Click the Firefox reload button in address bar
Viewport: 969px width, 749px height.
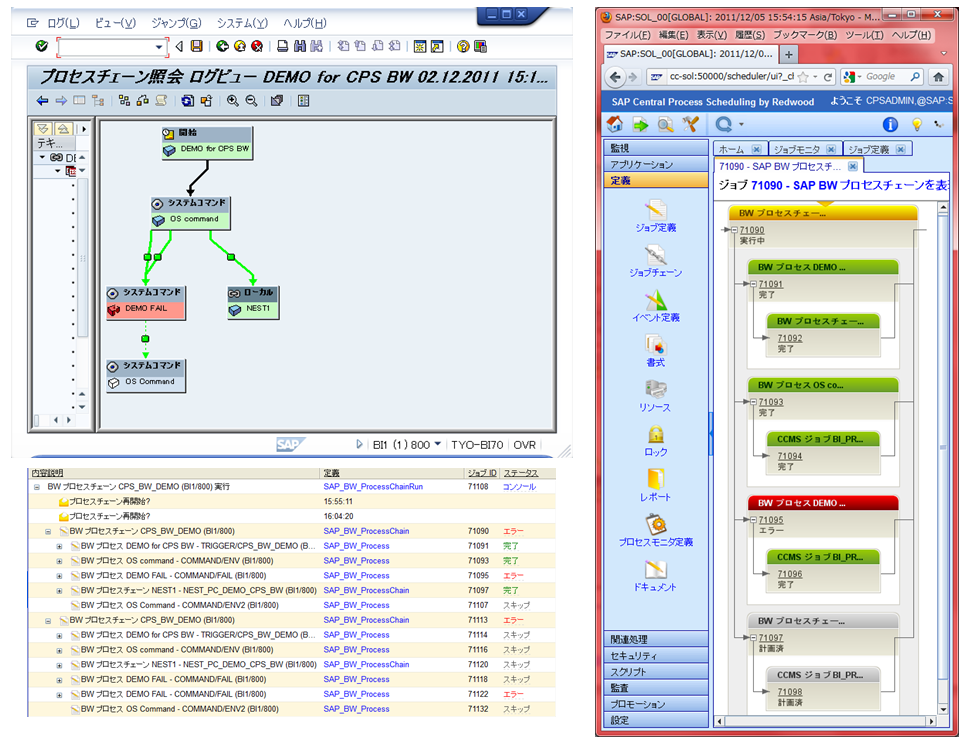pos(828,77)
